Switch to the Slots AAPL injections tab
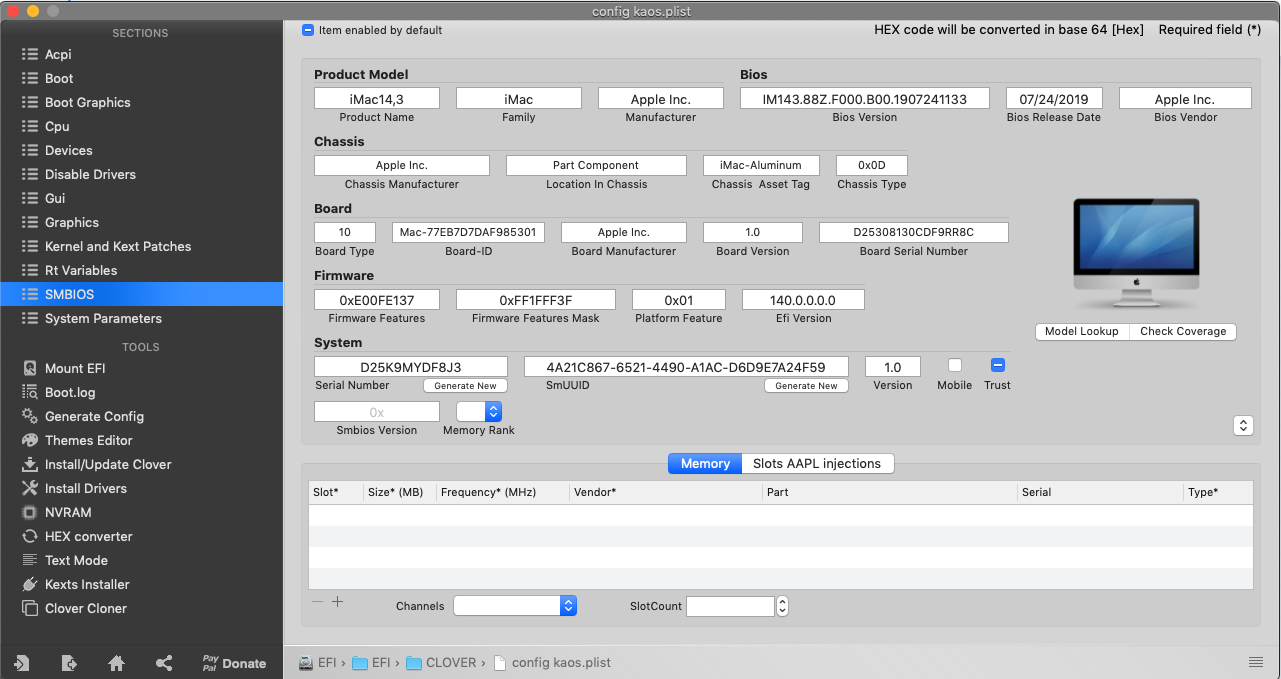The image size is (1281, 679). click(816, 463)
